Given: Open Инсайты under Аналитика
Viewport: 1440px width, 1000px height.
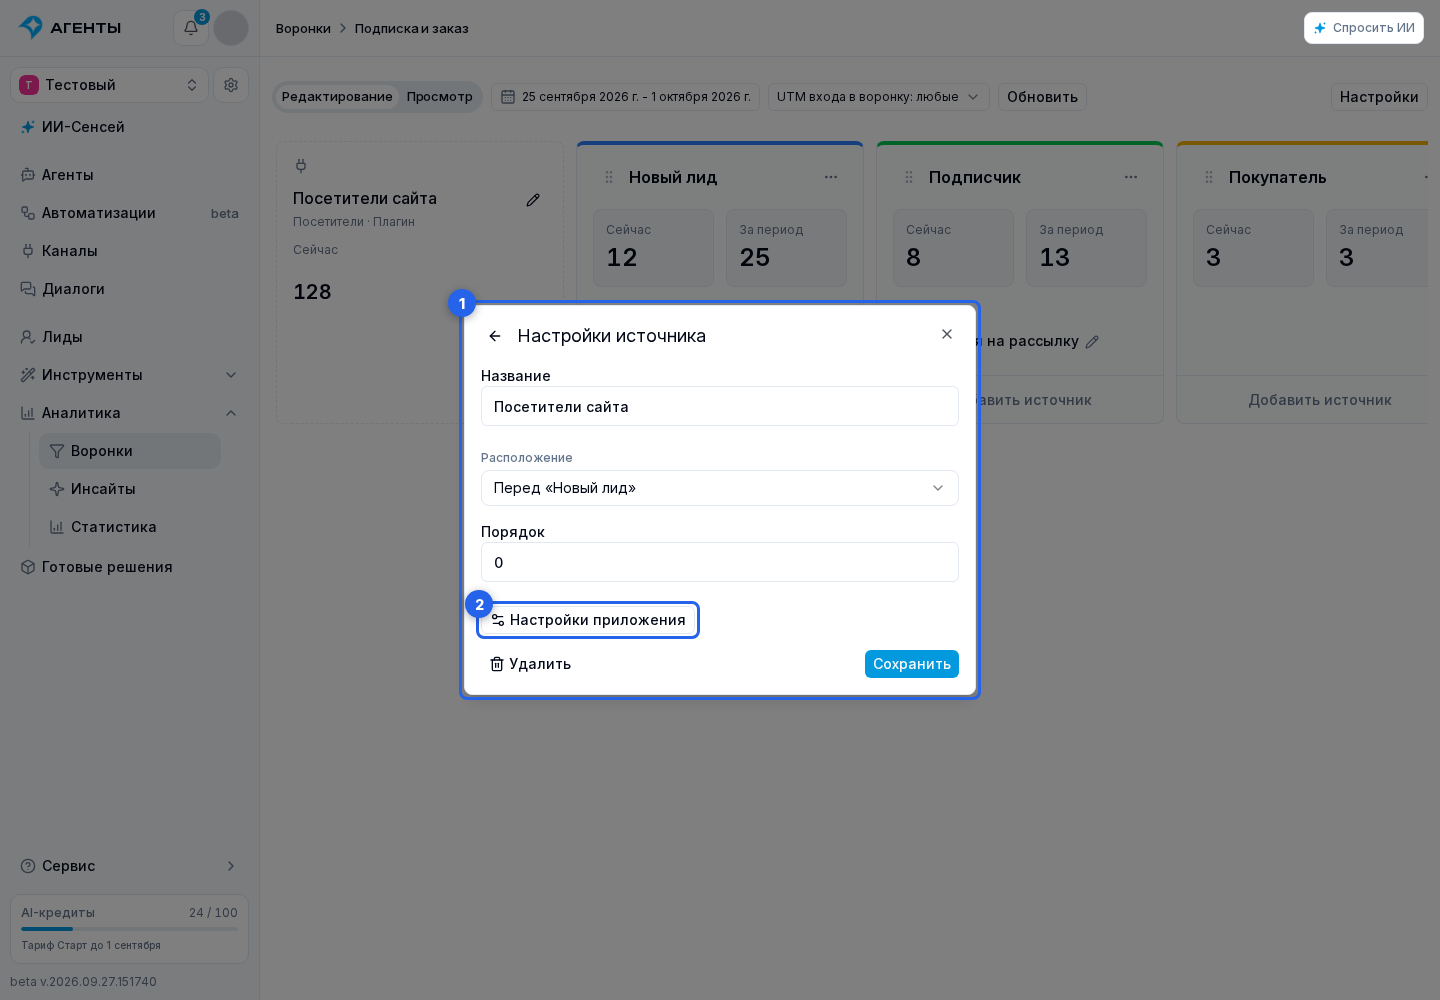Looking at the screenshot, I should 130,489.
